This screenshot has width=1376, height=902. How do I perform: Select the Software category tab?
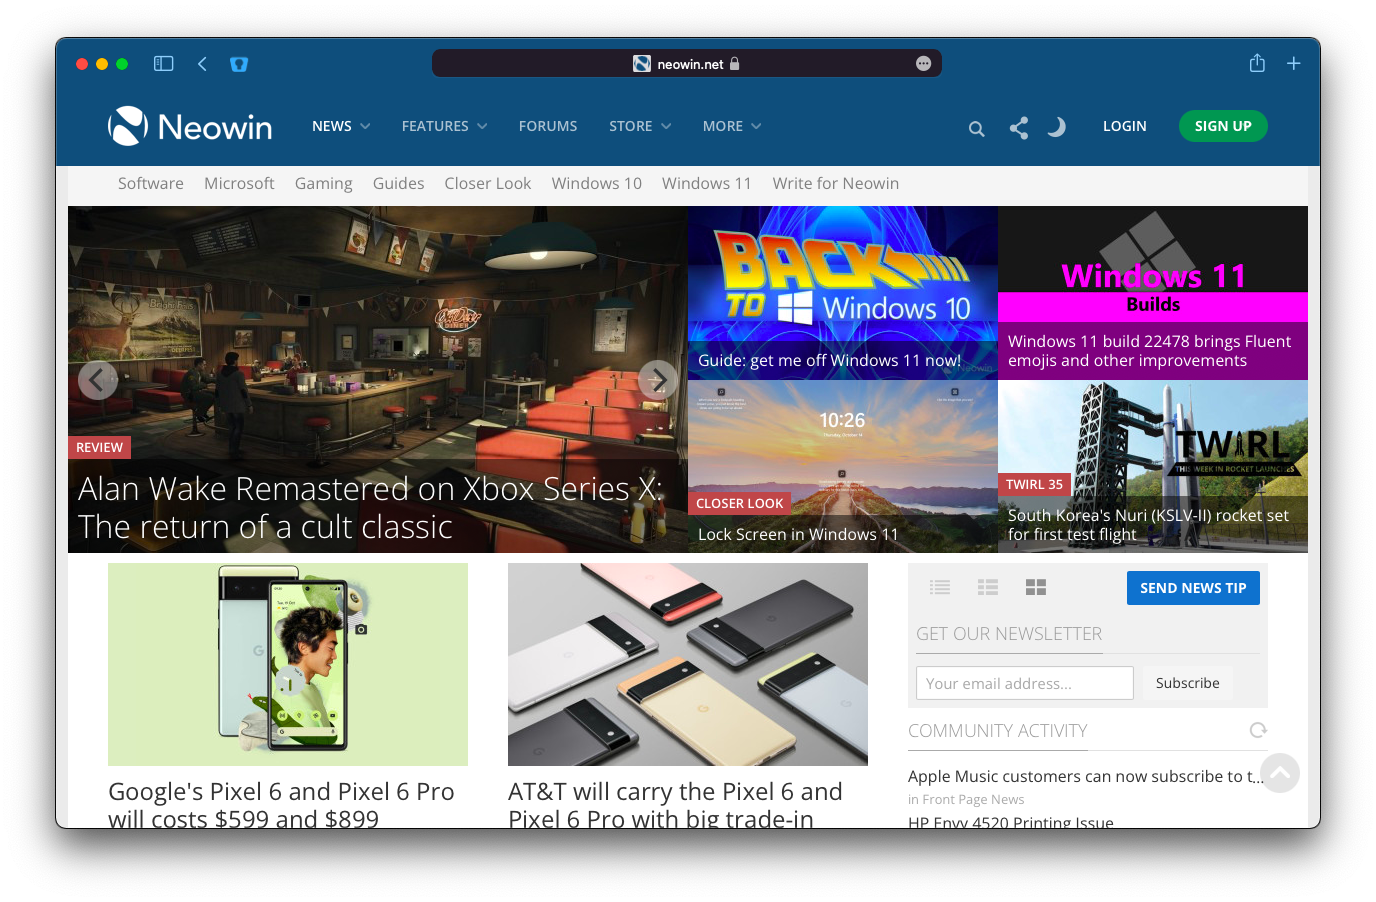[151, 183]
